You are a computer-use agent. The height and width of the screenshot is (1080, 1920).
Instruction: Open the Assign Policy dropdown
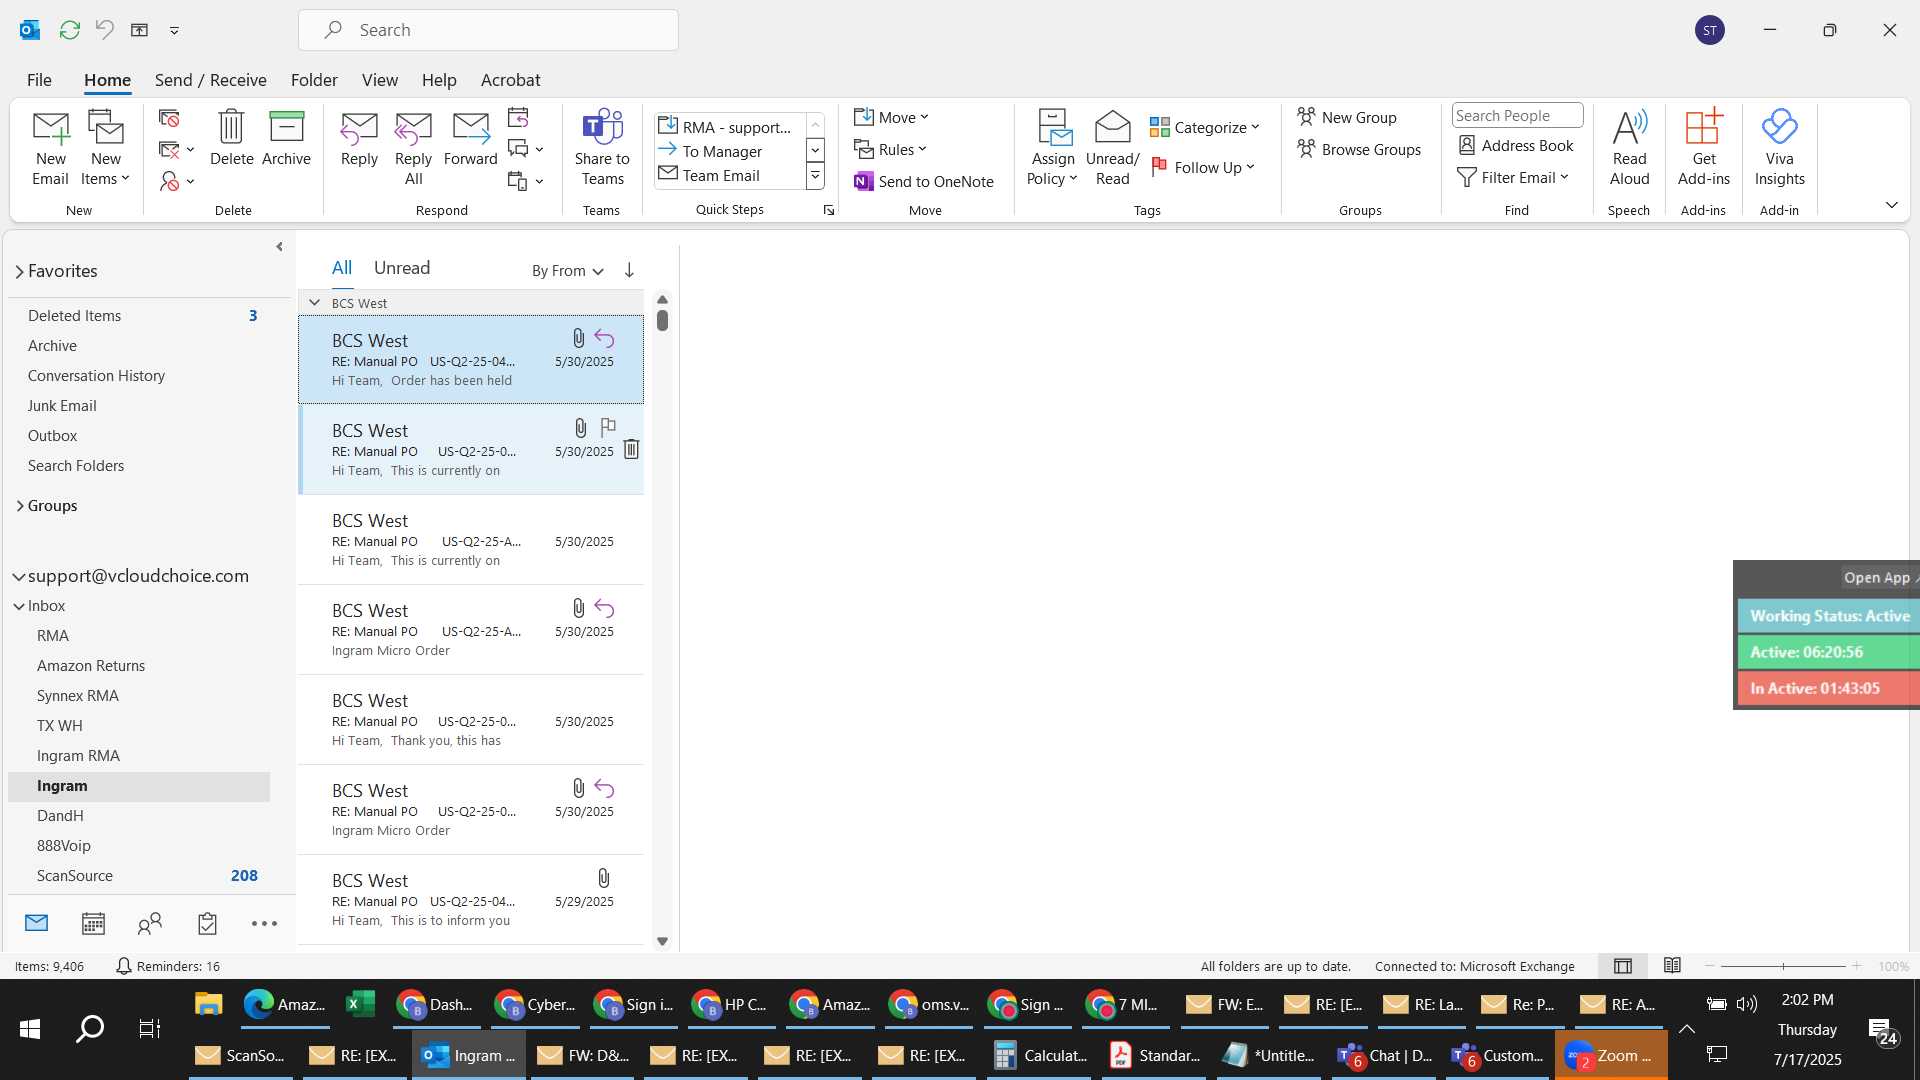(1052, 148)
